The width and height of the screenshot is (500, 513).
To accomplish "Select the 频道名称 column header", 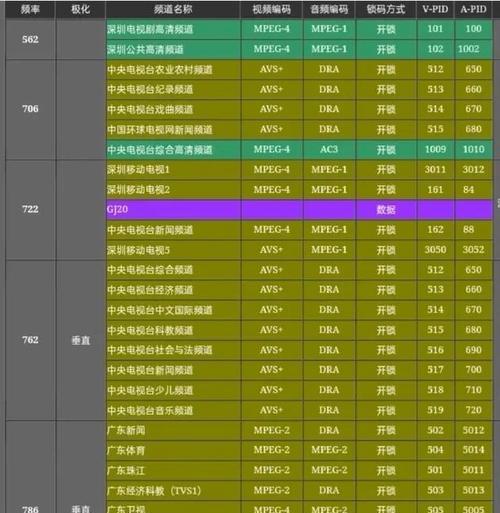I will [x=173, y=9].
